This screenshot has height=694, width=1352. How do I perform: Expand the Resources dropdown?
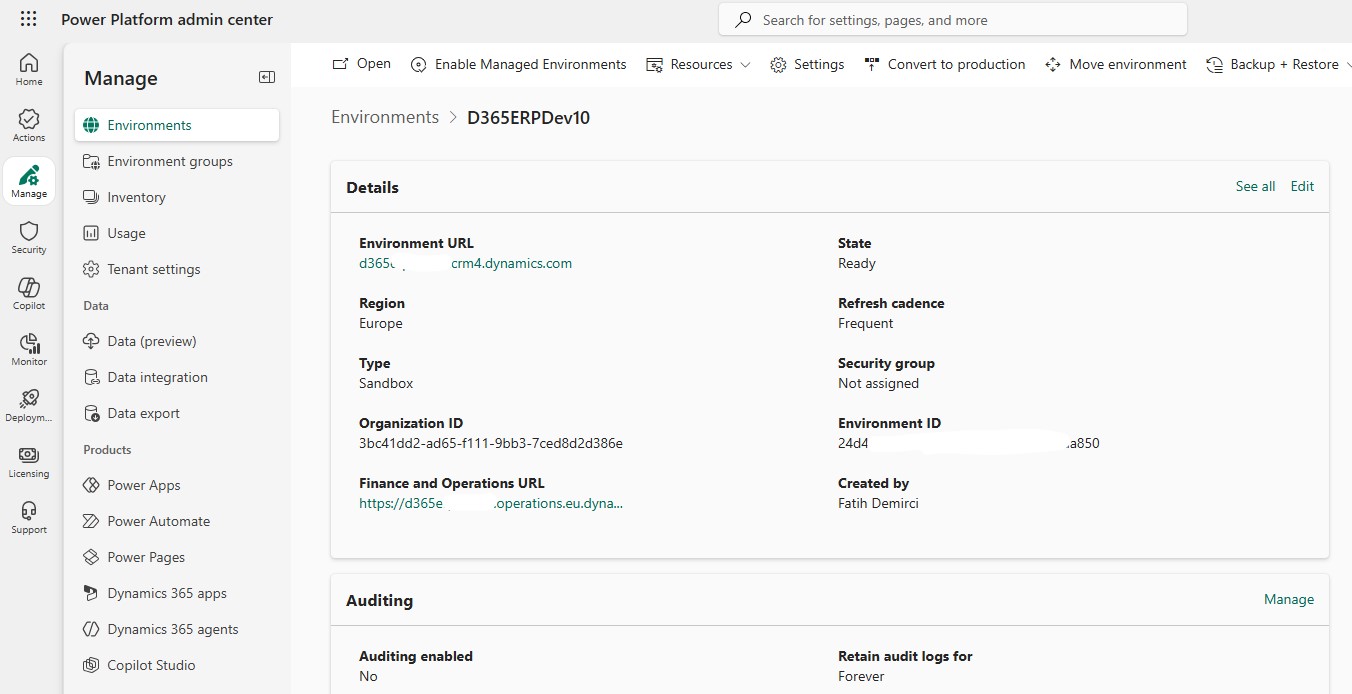tap(698, 64)
